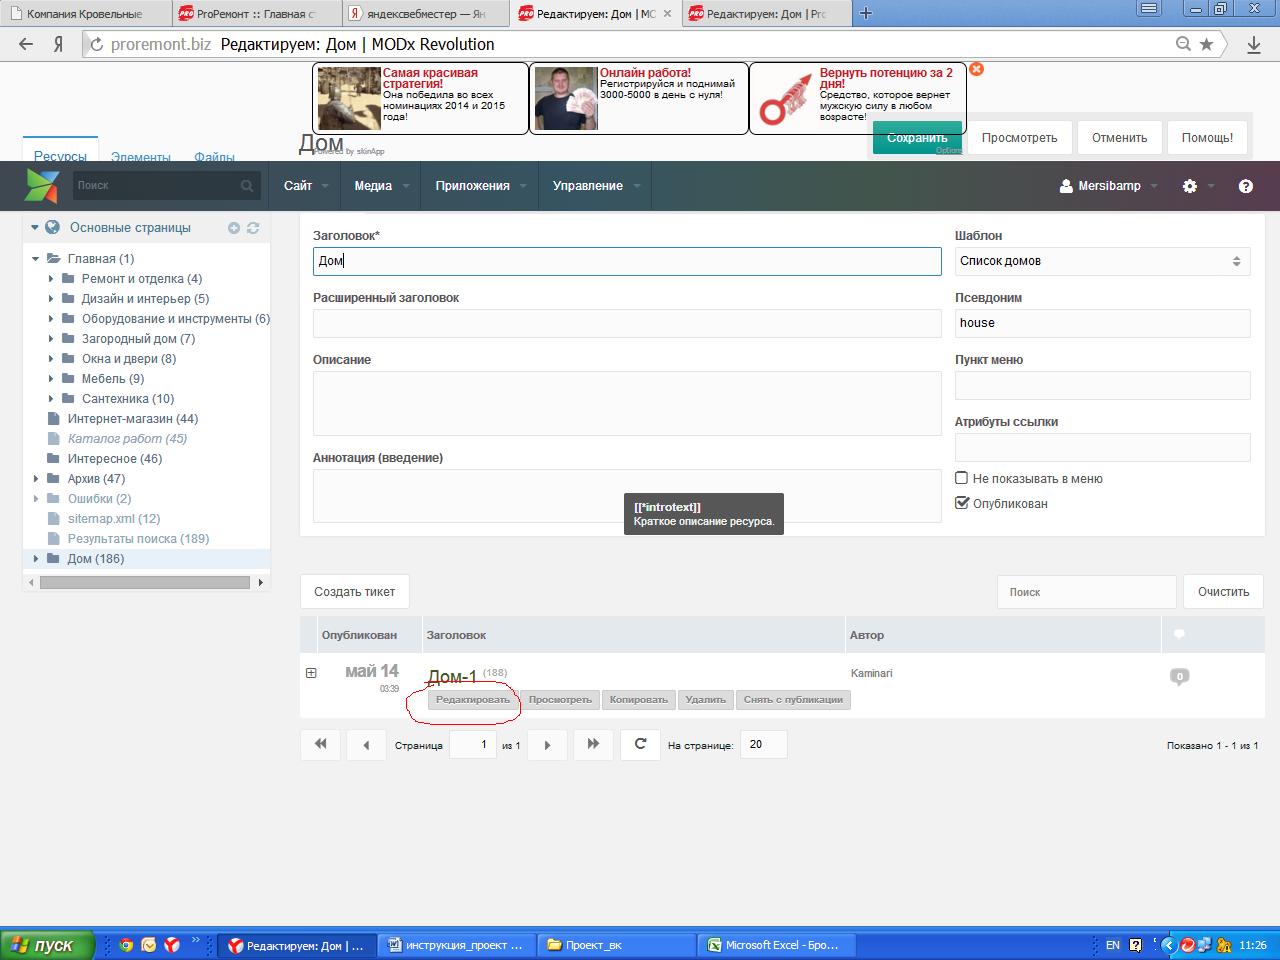
Task: Click the zoom magnifier in address bar
Action: click(x=1184, y=44)
